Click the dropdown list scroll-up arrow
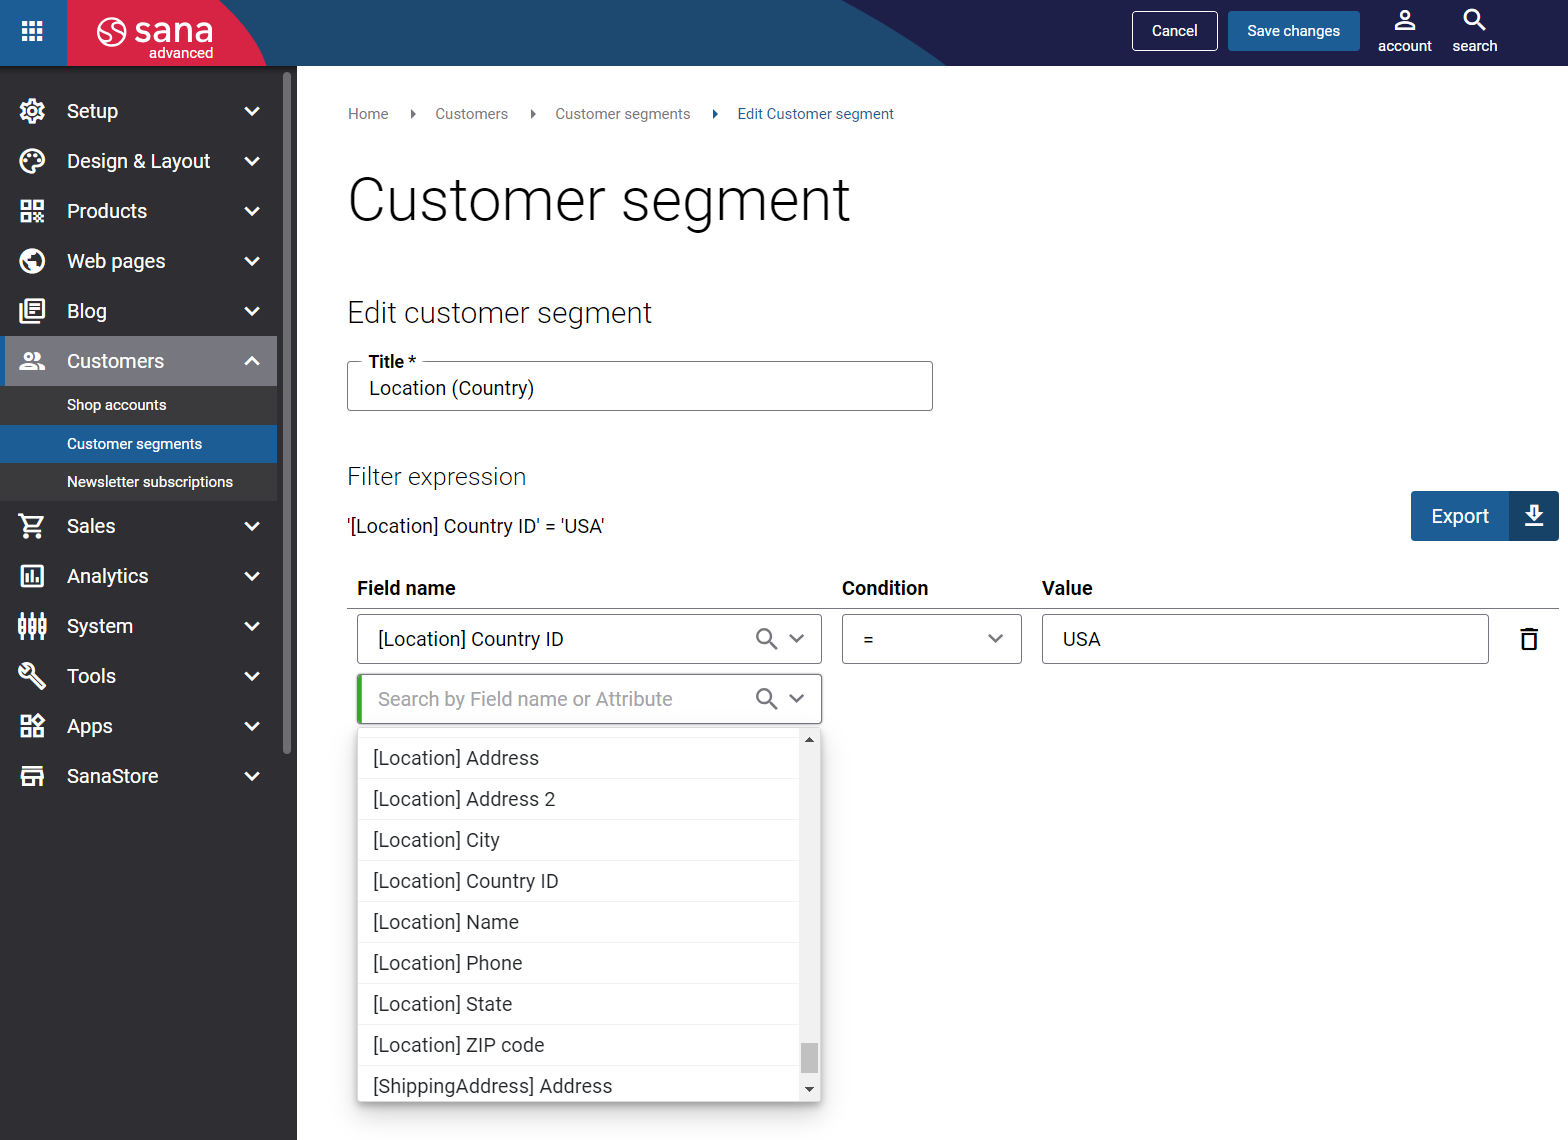The image size is (1568, 1140). click(809, 740)
